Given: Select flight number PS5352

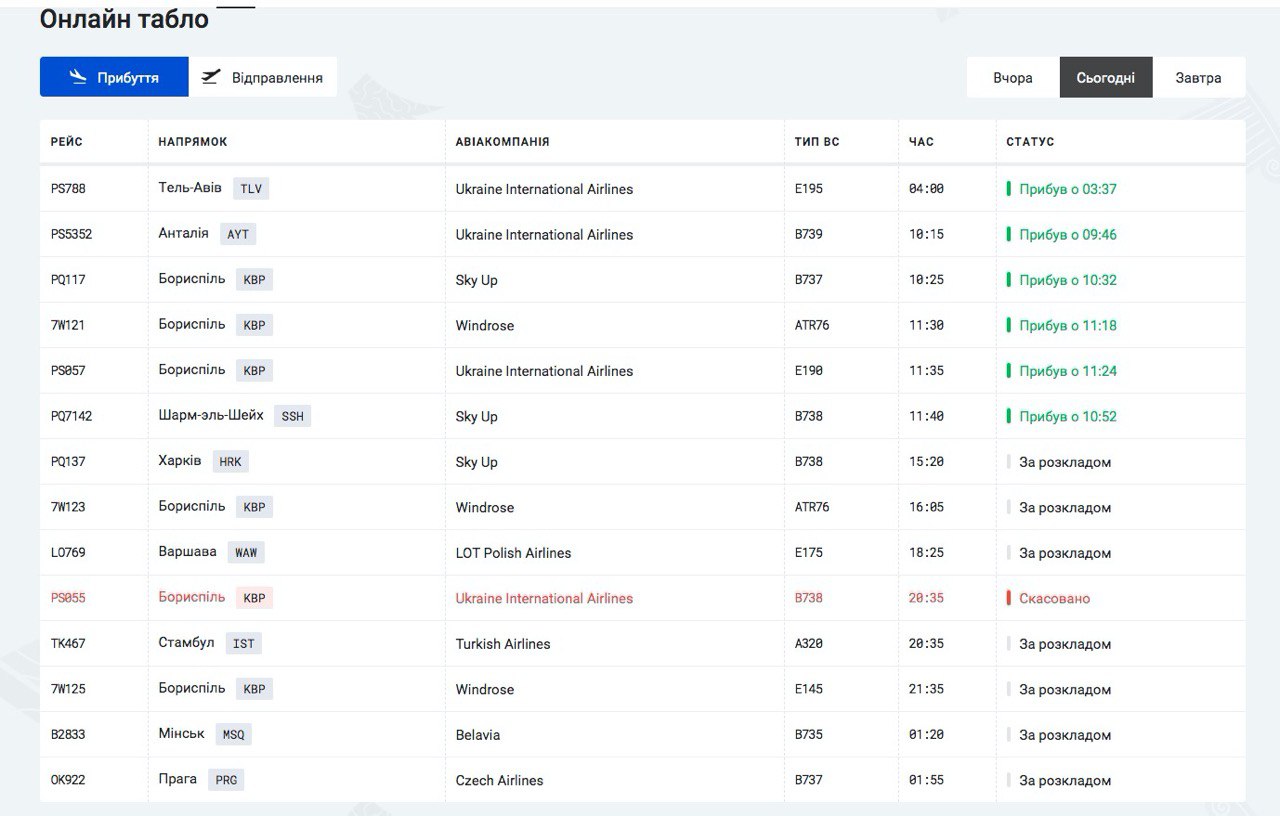Looking at the screenshot, I should (72, 234).
